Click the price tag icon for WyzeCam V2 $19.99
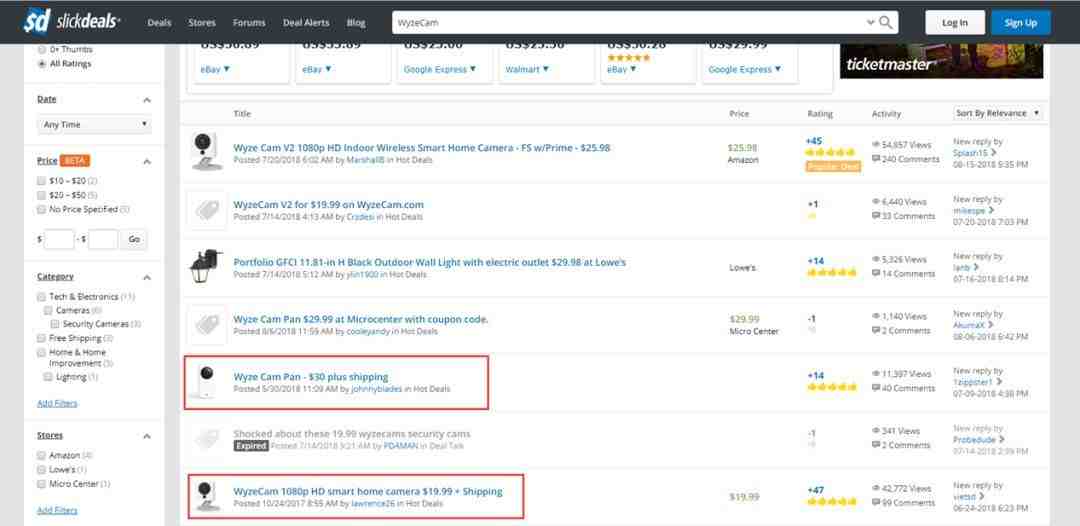This screenshot has height=526, width=1080. pos(207,210)
